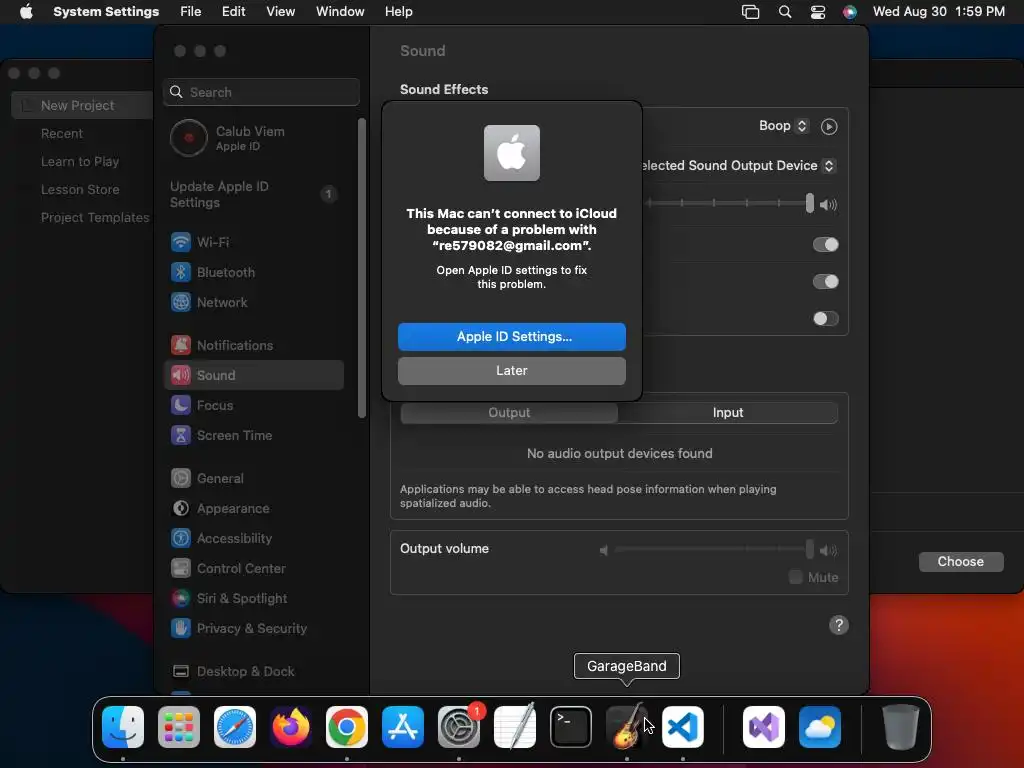This screenshot has width=1024, height=768.
Task: Enable the switched-off sound effects toggle
Action: tap(825, 319)
